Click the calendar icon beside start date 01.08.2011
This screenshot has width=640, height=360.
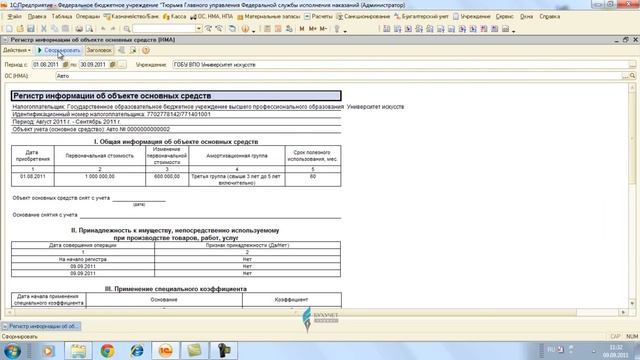point(65,64)
